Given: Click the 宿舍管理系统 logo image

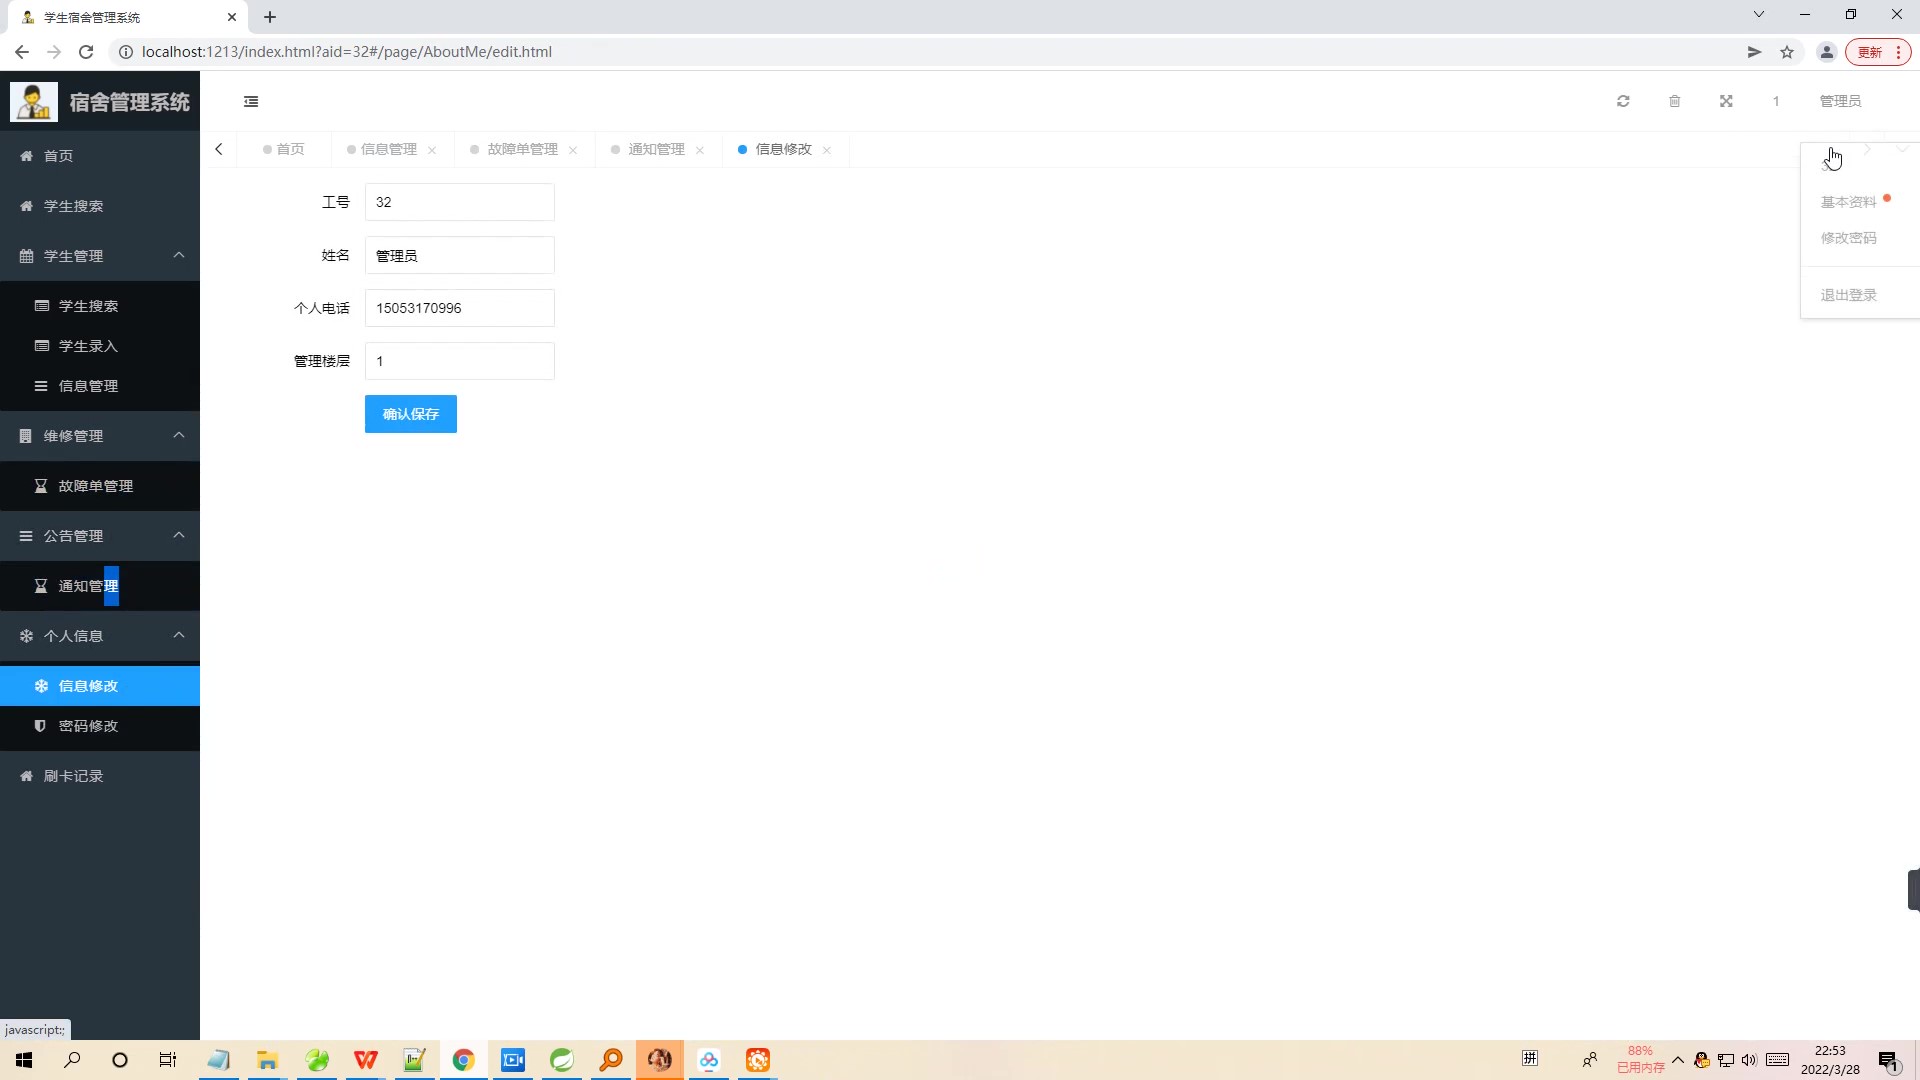Looking at the screenshot, I should click(x=33, y=101).
